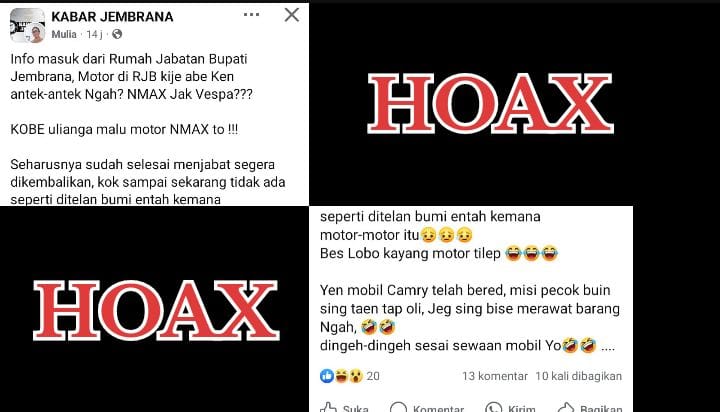Like the post with Suka button
This screenshot has height=412, width=720.
[x=344, y=408]
